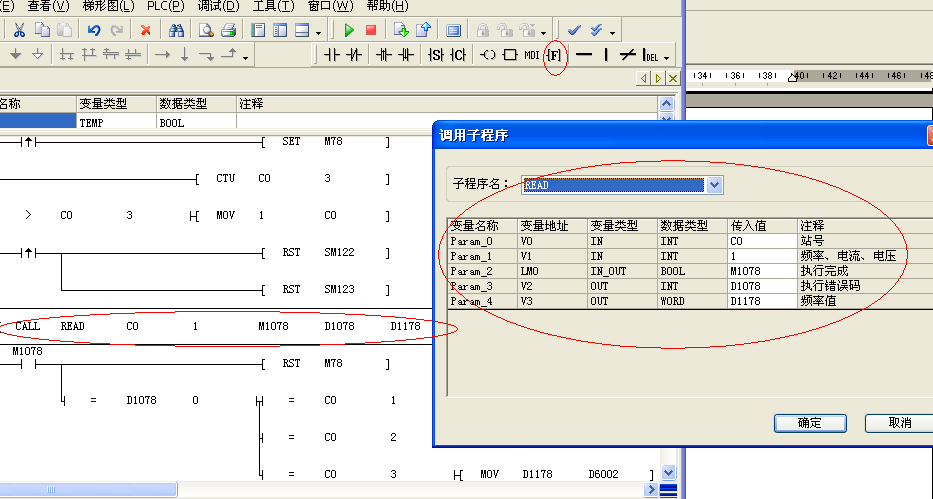The width and height of the screenshot is (933, 499).
Task: Click the MDI instruction icon
Action: (532, 55)
